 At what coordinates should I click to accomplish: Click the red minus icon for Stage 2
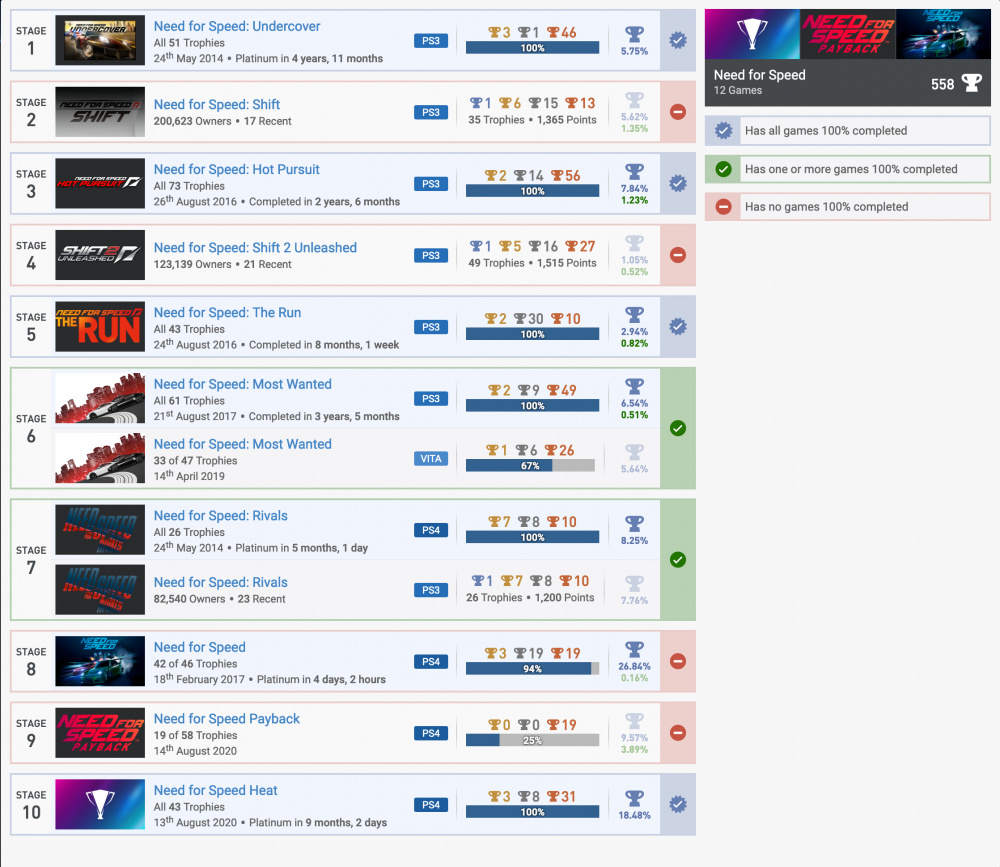coord(677,112)
